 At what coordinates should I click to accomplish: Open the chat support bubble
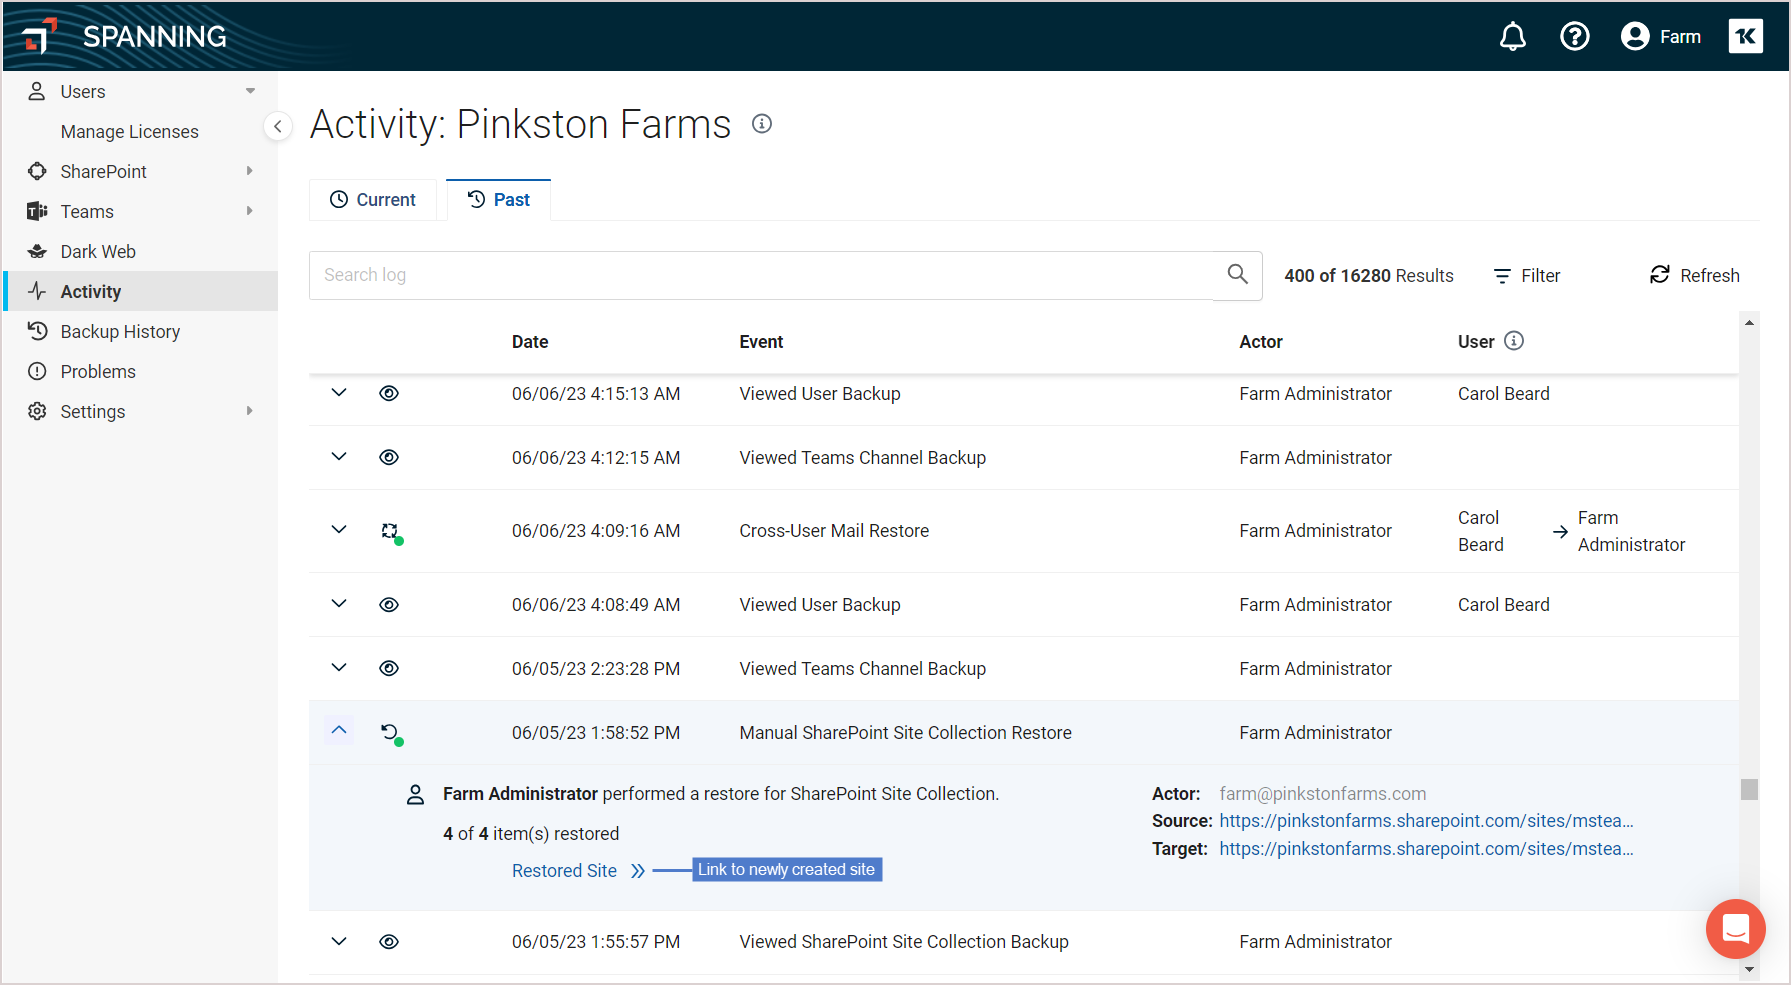(x=1735, y=928)
